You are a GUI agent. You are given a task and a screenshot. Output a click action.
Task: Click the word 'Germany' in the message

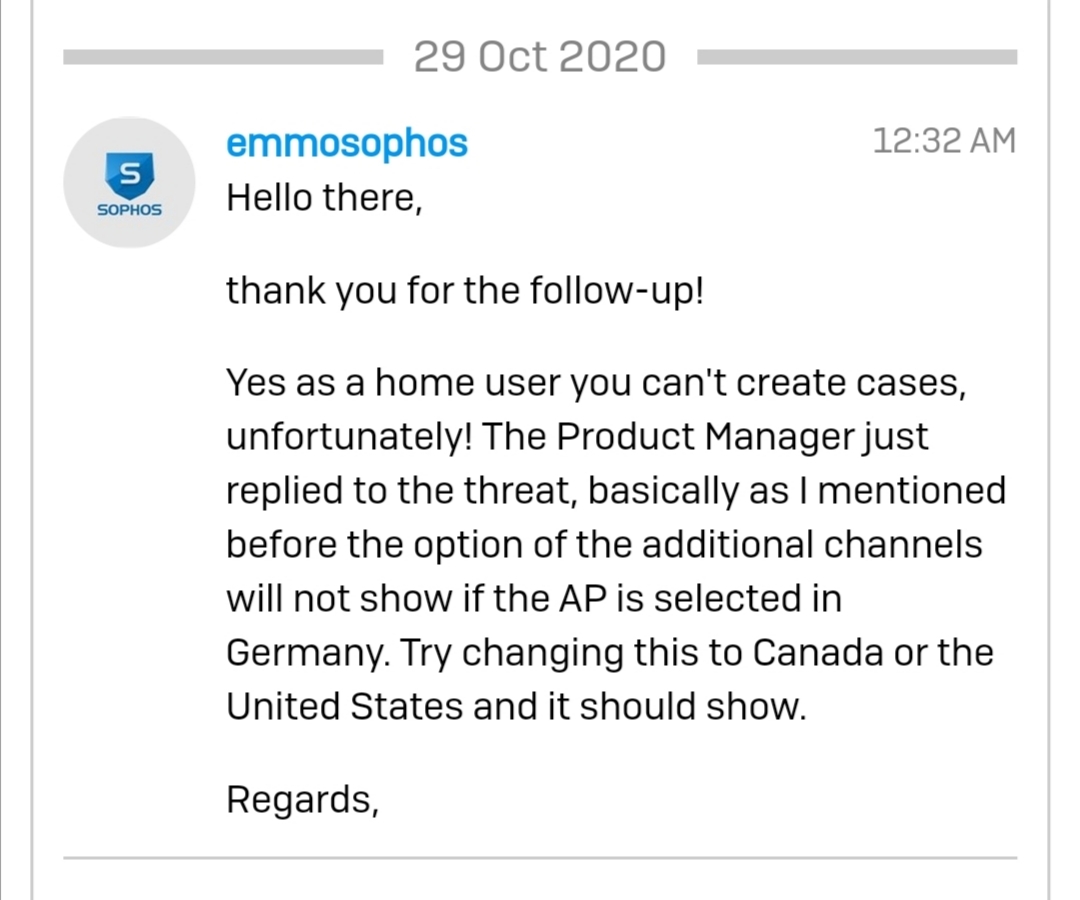(308, 653)
